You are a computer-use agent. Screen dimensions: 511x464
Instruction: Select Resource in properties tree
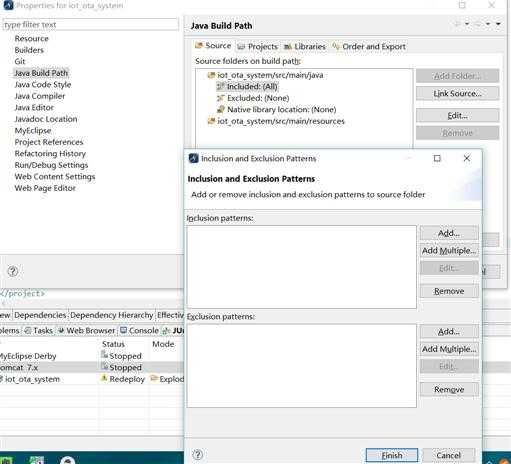point(31,39)
